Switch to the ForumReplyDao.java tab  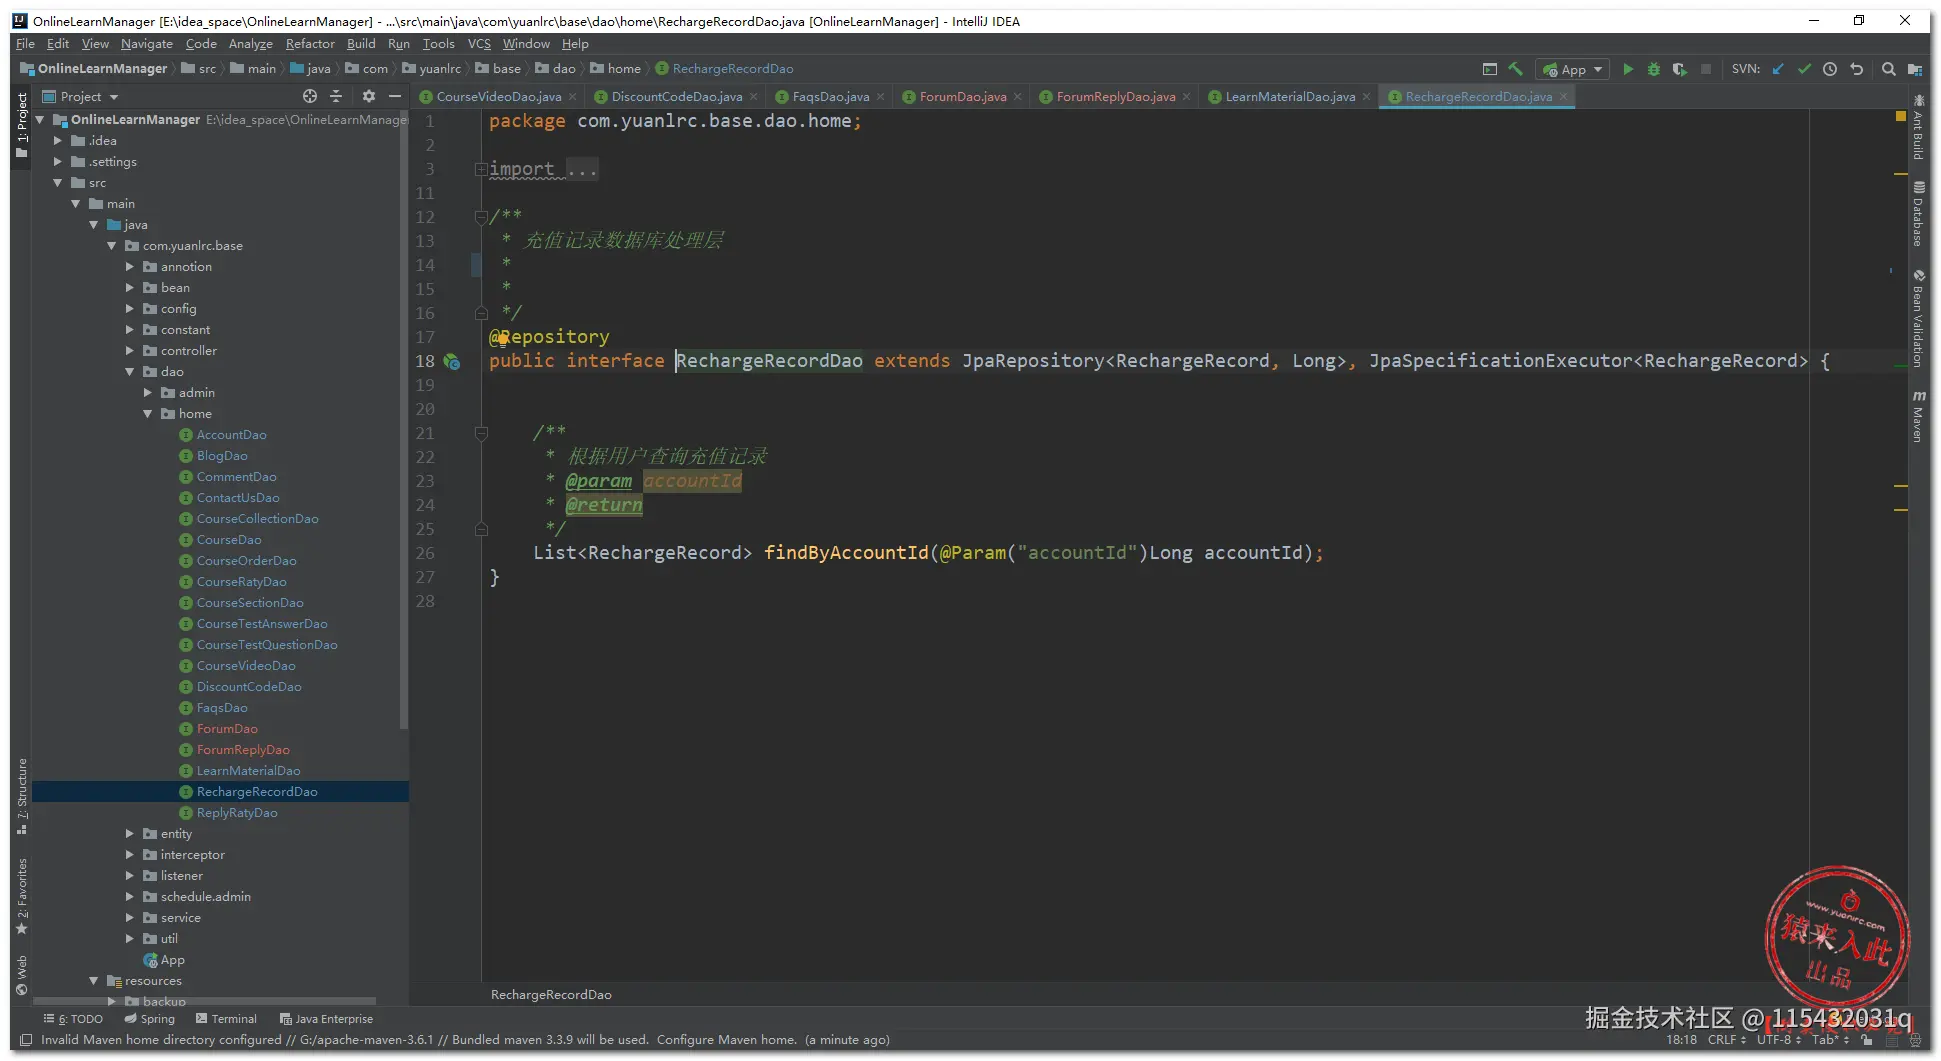tap(1116, 97)
